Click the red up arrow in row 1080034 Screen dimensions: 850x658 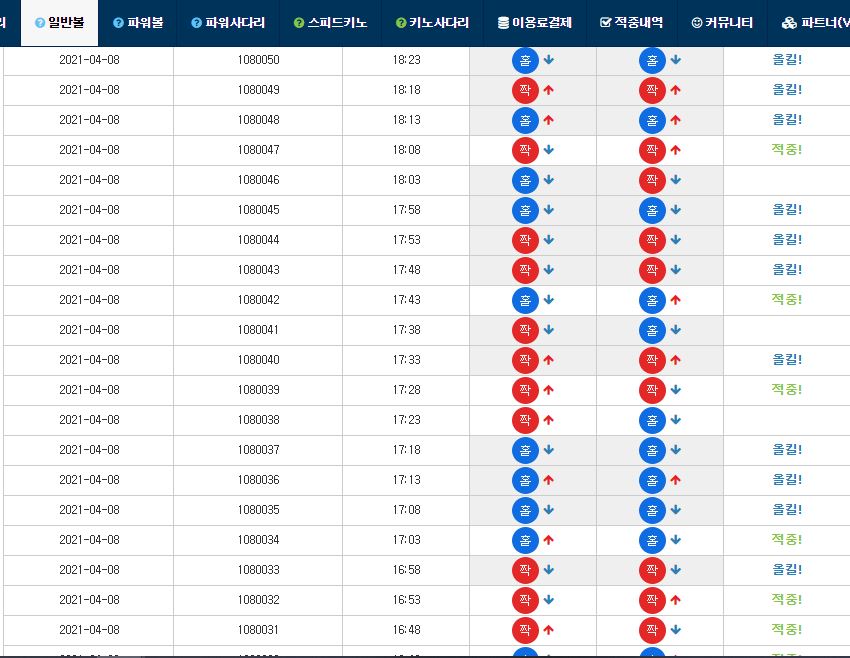click(x=549, y=540)
